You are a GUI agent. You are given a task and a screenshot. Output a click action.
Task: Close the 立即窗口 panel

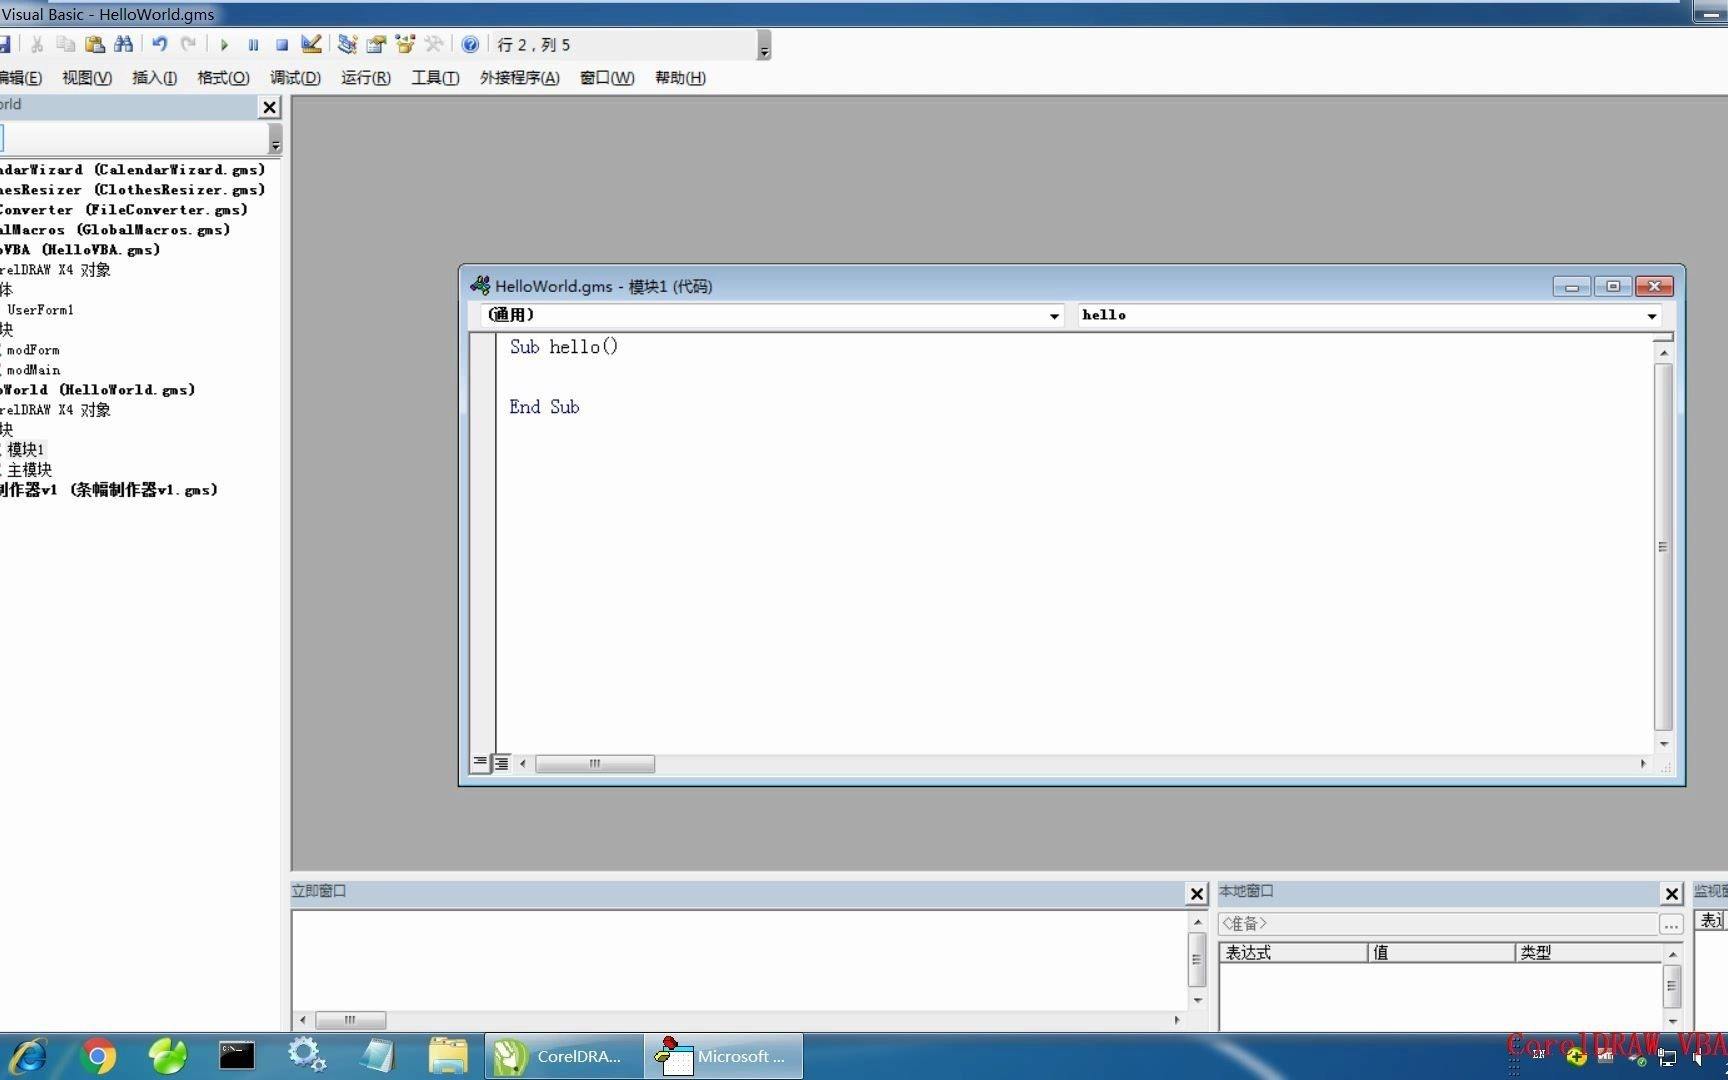[1196, 894]
